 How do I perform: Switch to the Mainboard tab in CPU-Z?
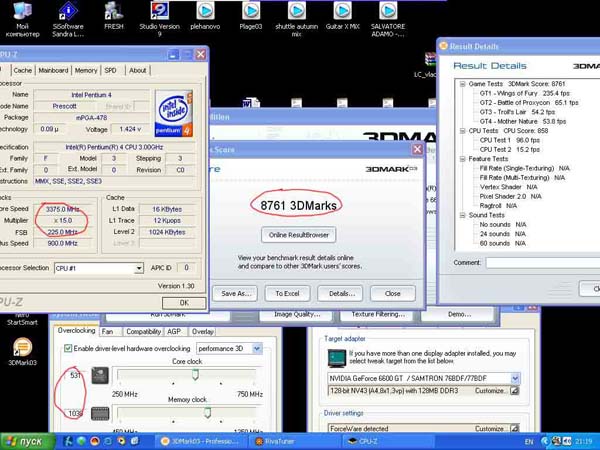pyautogui.click(x=53, y=71)
